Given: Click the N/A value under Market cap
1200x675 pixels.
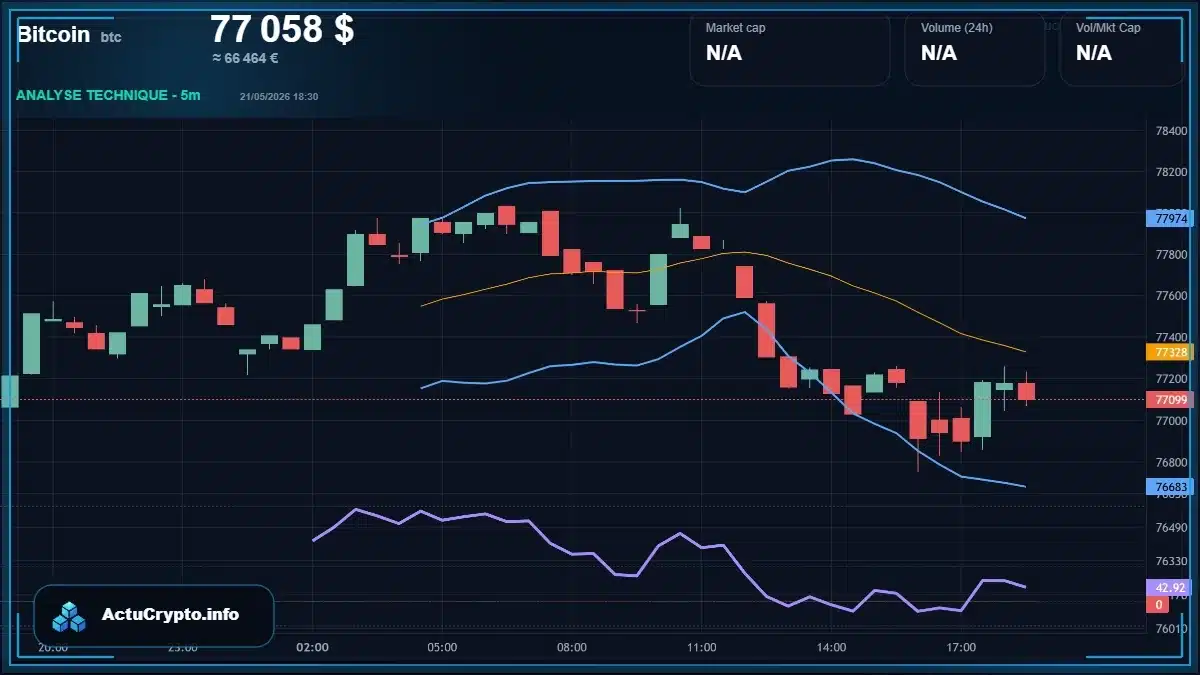Looking at the screenshot, I should pos(724,53).
